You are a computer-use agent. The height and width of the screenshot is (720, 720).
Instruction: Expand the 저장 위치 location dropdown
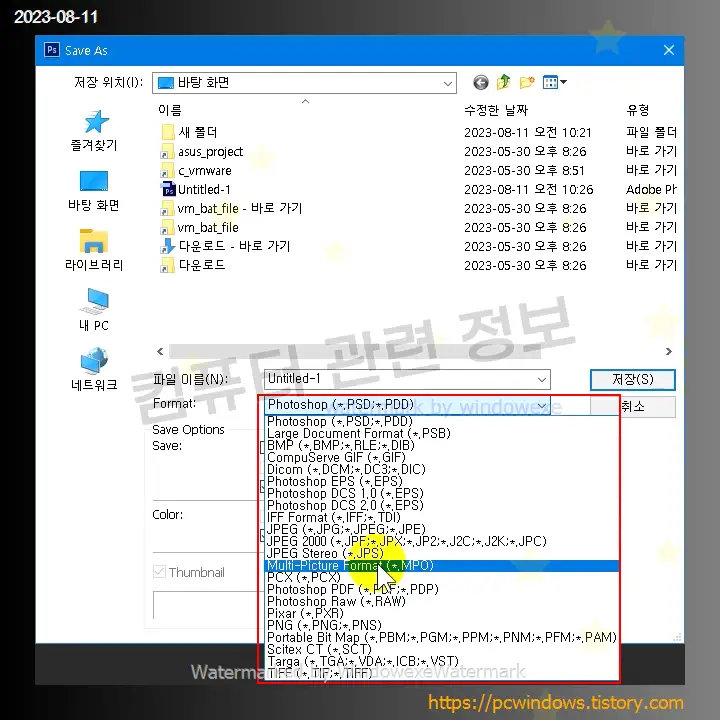tap(447, 83)
